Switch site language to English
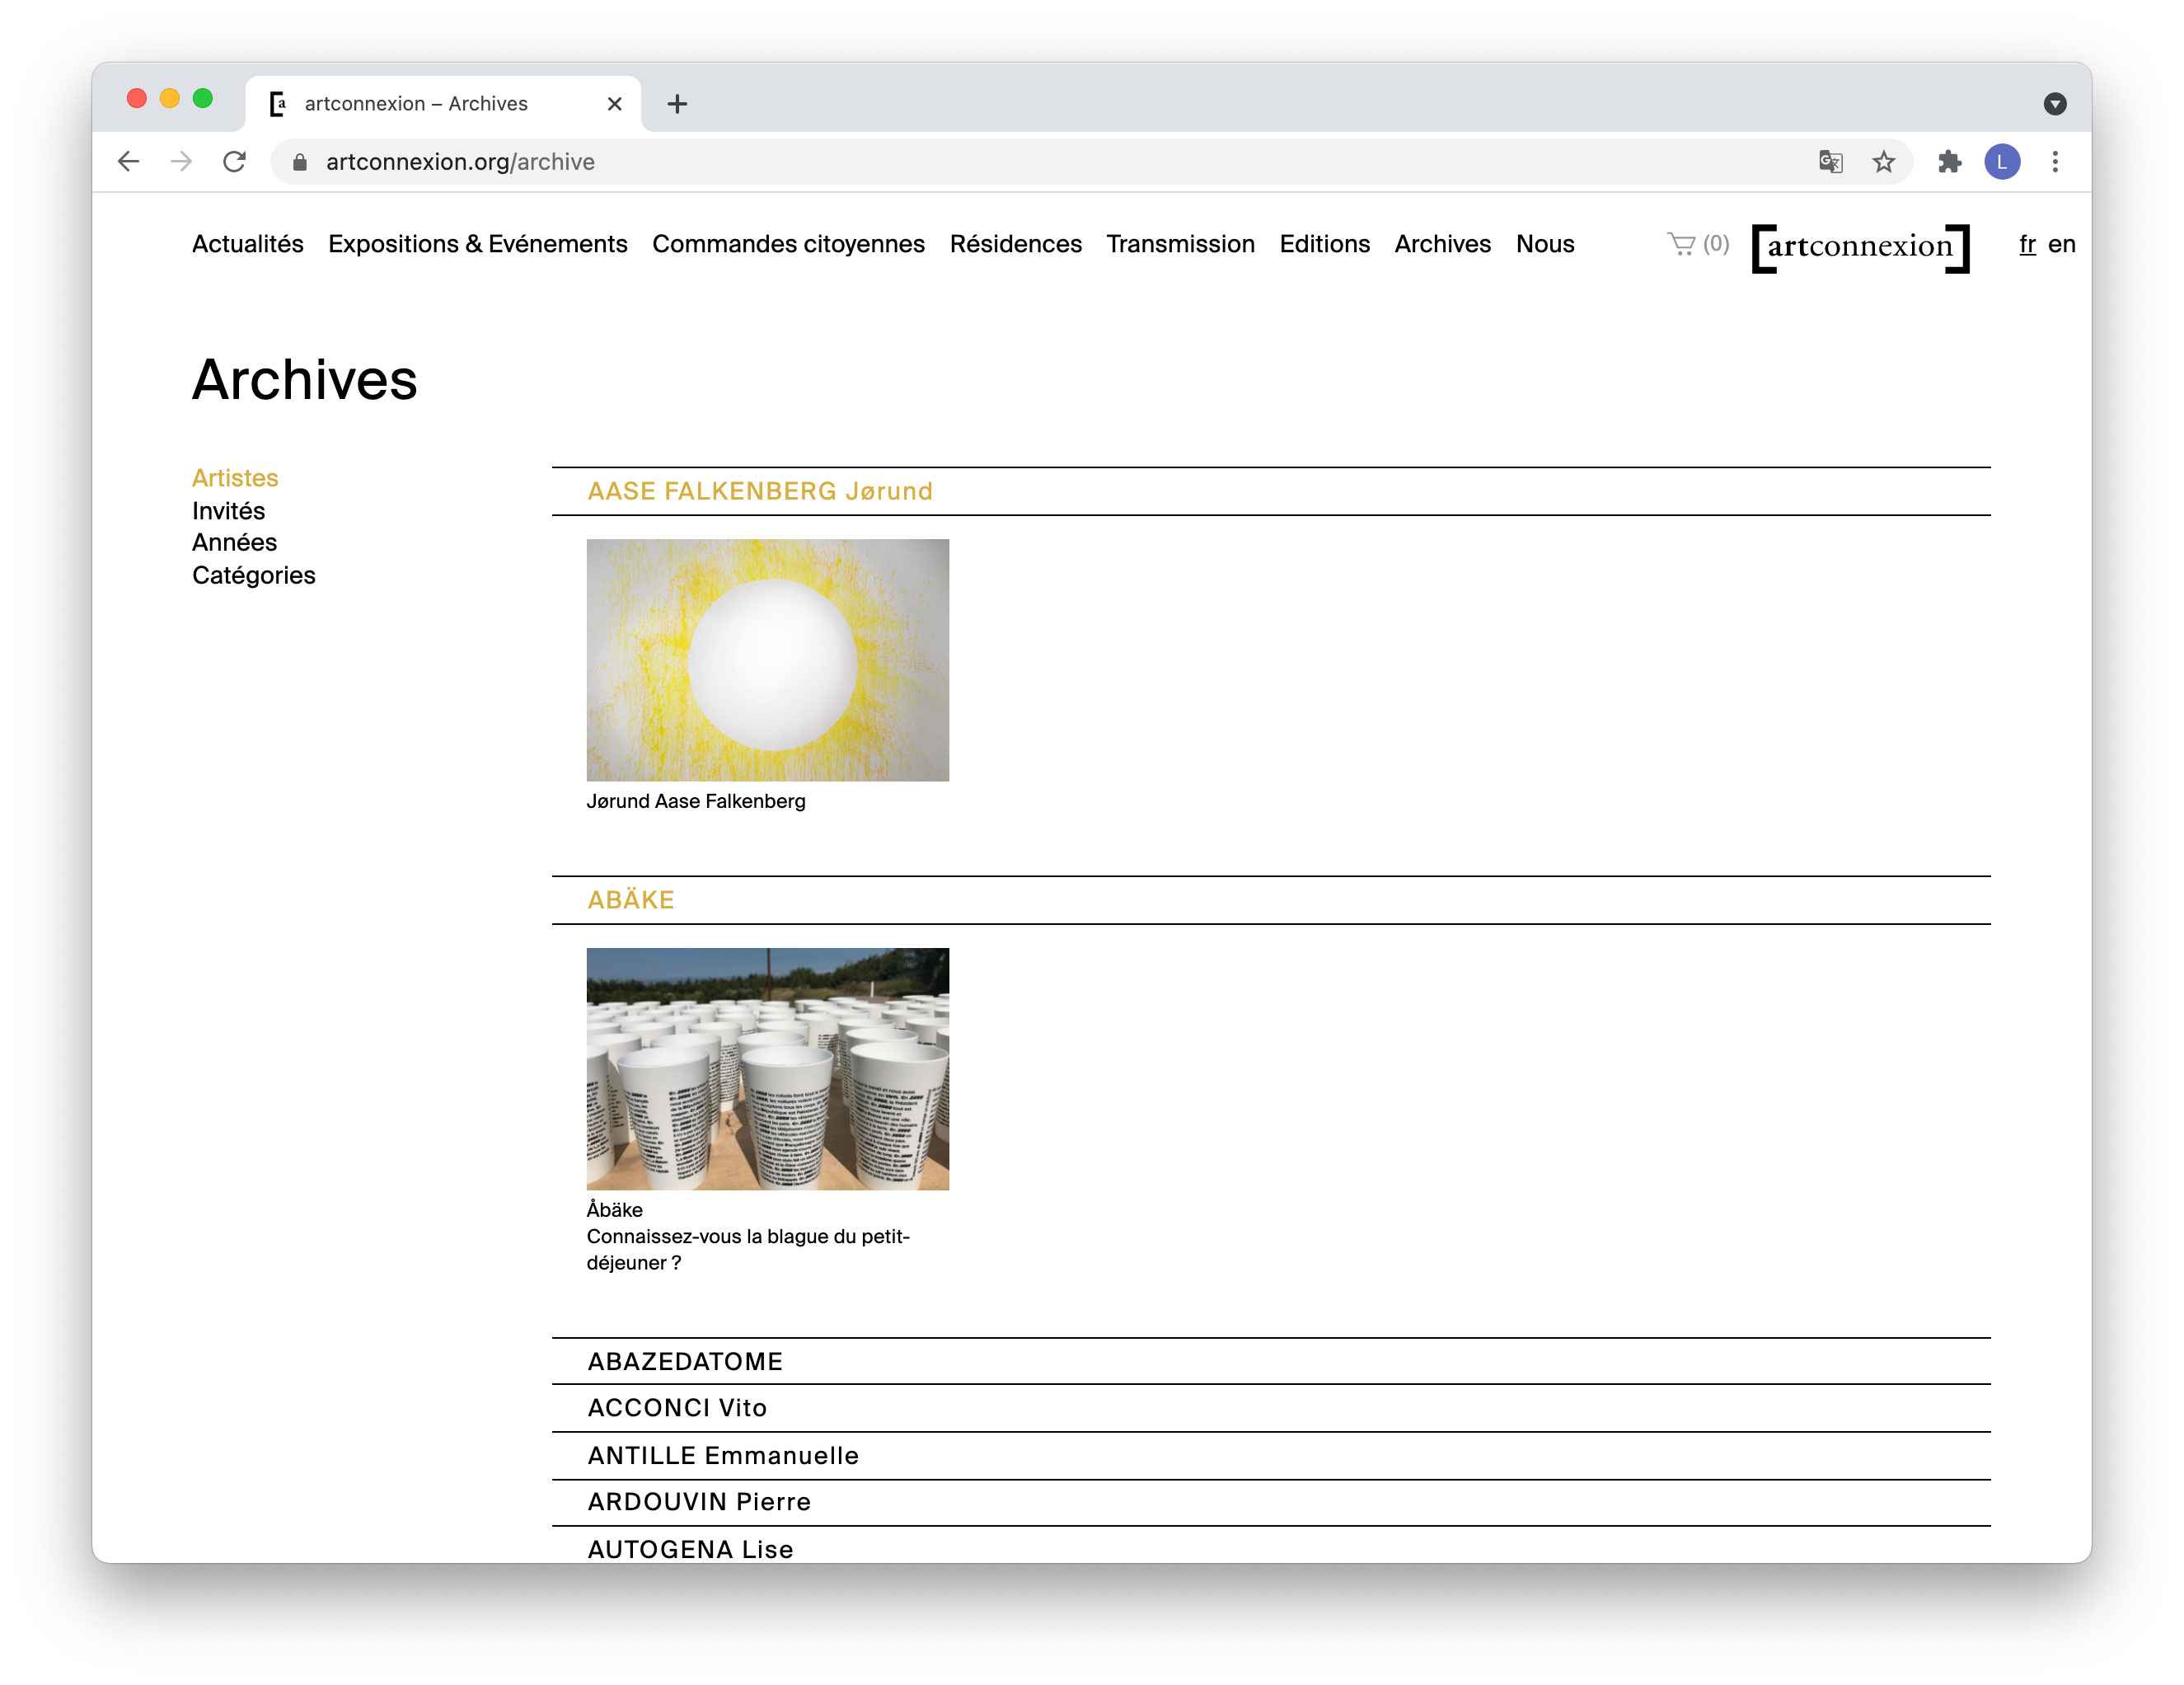The width and height of the screenshot is (2184, 1685). pos(2061,244)
